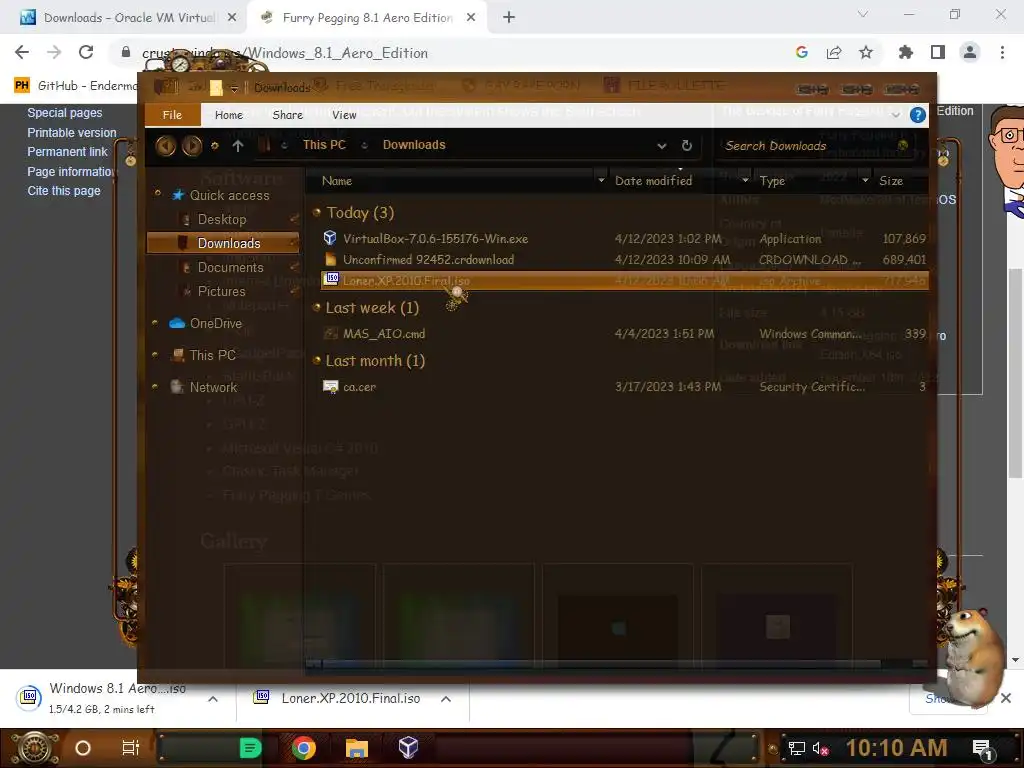Open address bar history dropdown

click(662, 146)
